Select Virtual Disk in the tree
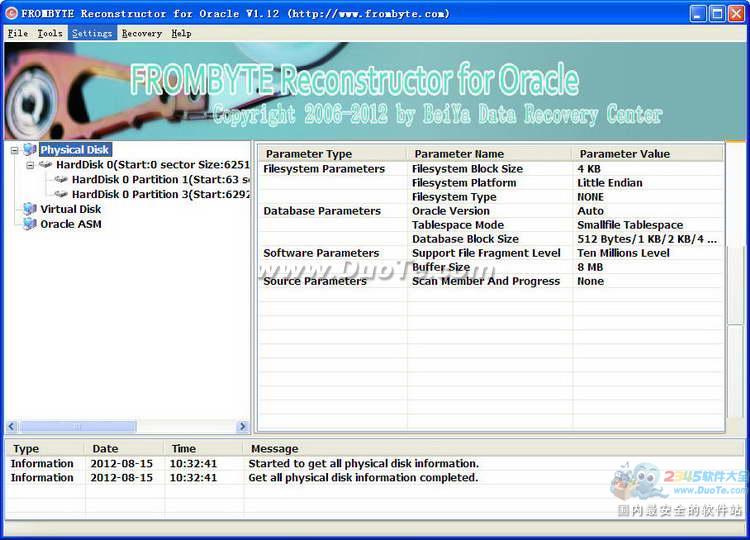750x540 pixels. 71,209
